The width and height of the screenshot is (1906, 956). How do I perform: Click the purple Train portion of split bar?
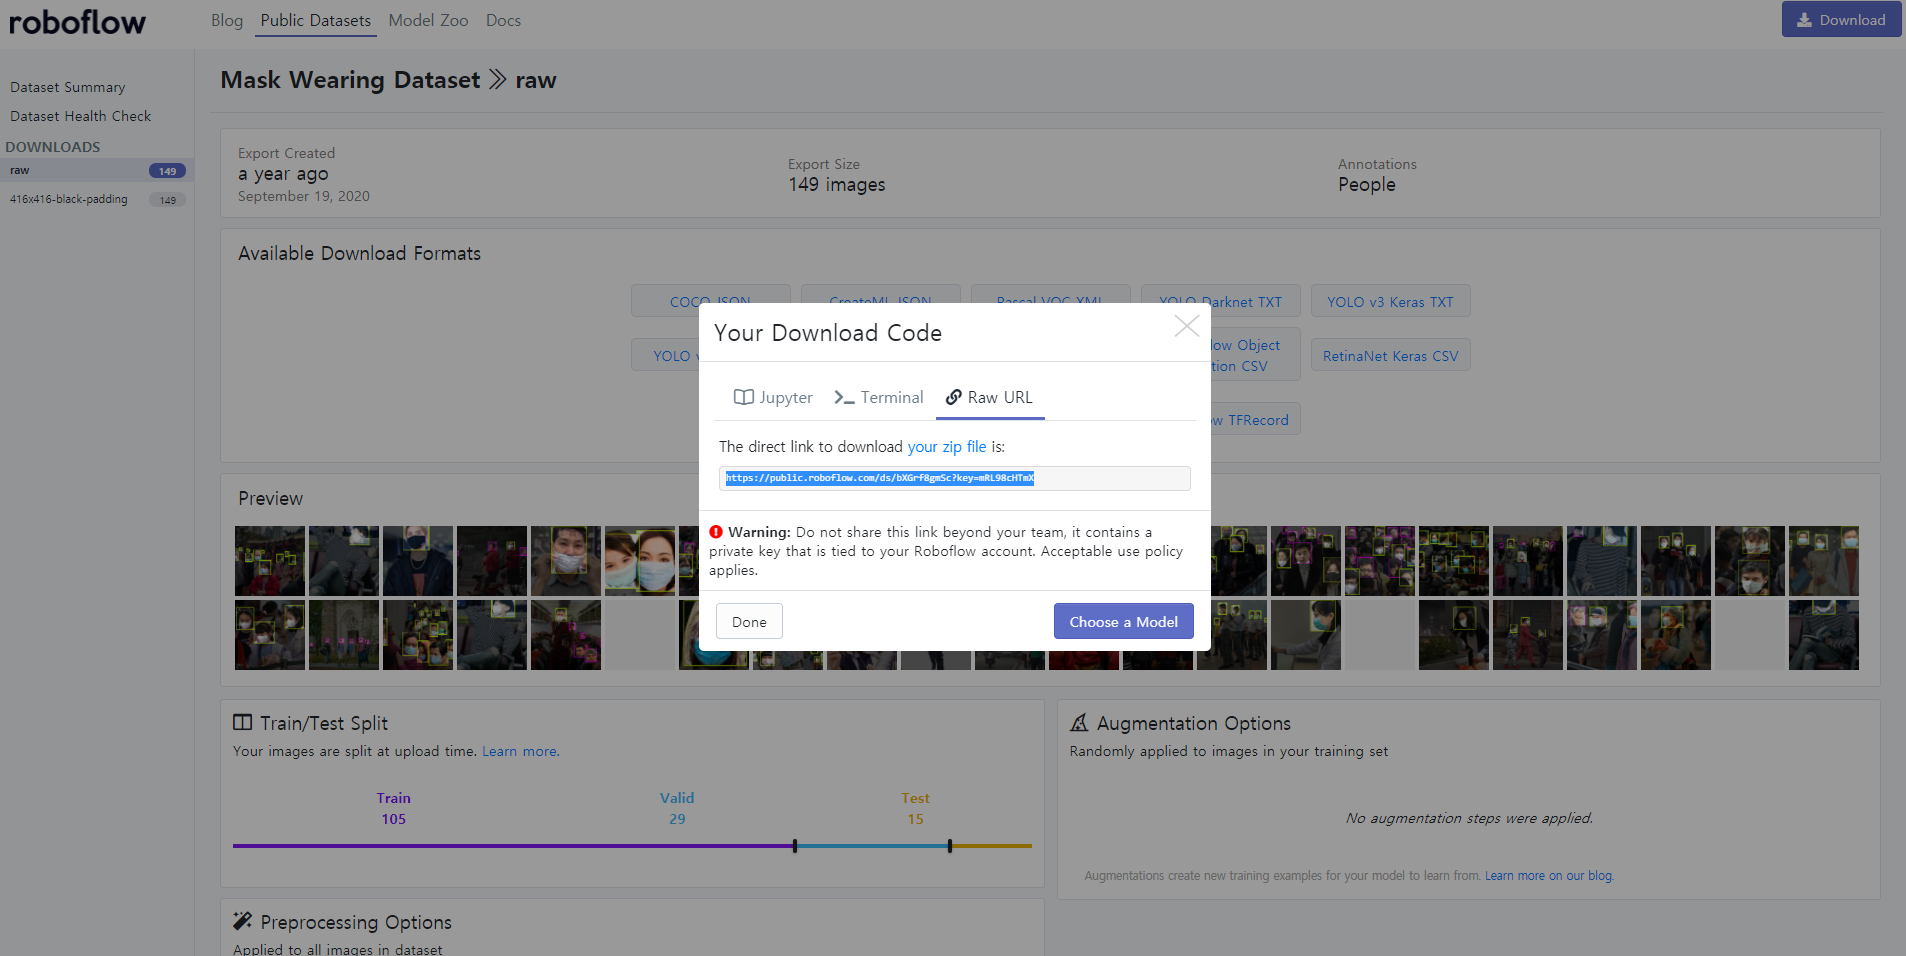(x=513, y=846)
